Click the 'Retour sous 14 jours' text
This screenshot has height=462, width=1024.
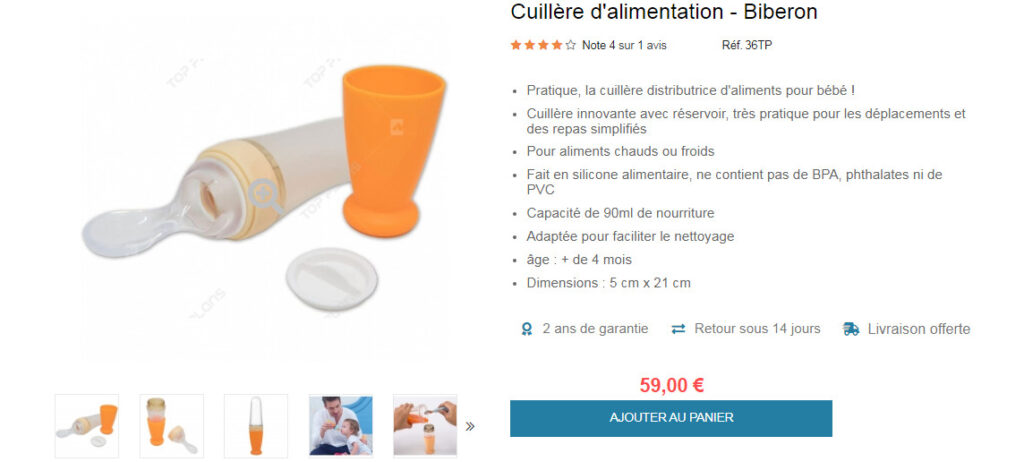click(x=758, y=329)
